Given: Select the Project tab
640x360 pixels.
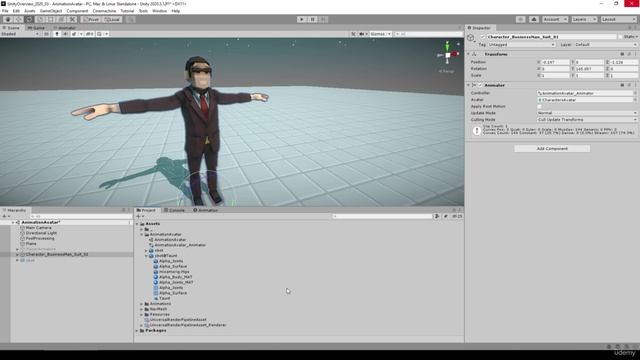Looking at the screenshot, I should [146, 210].
